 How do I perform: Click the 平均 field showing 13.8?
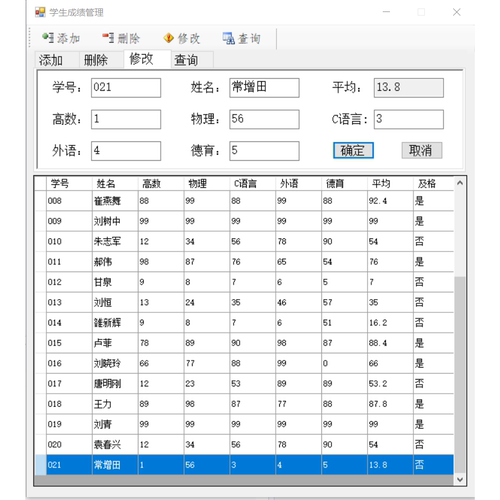(409, 88)
